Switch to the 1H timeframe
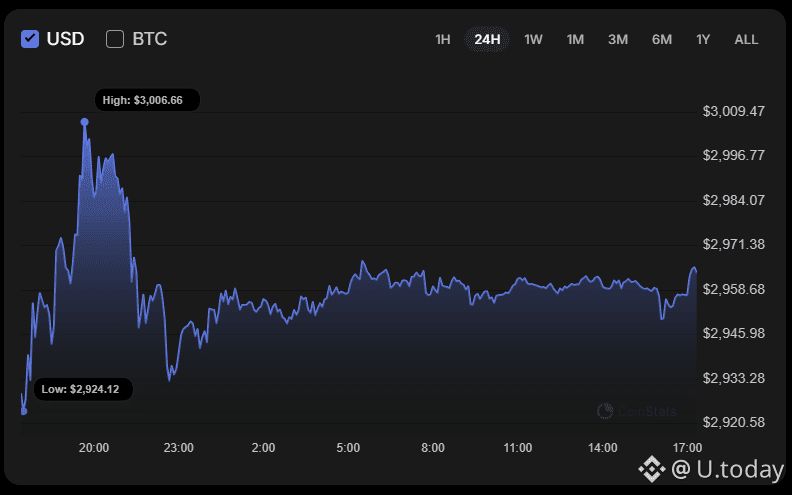Image resolution: width=792 pixels, height=495 pixels. [442, 39]
